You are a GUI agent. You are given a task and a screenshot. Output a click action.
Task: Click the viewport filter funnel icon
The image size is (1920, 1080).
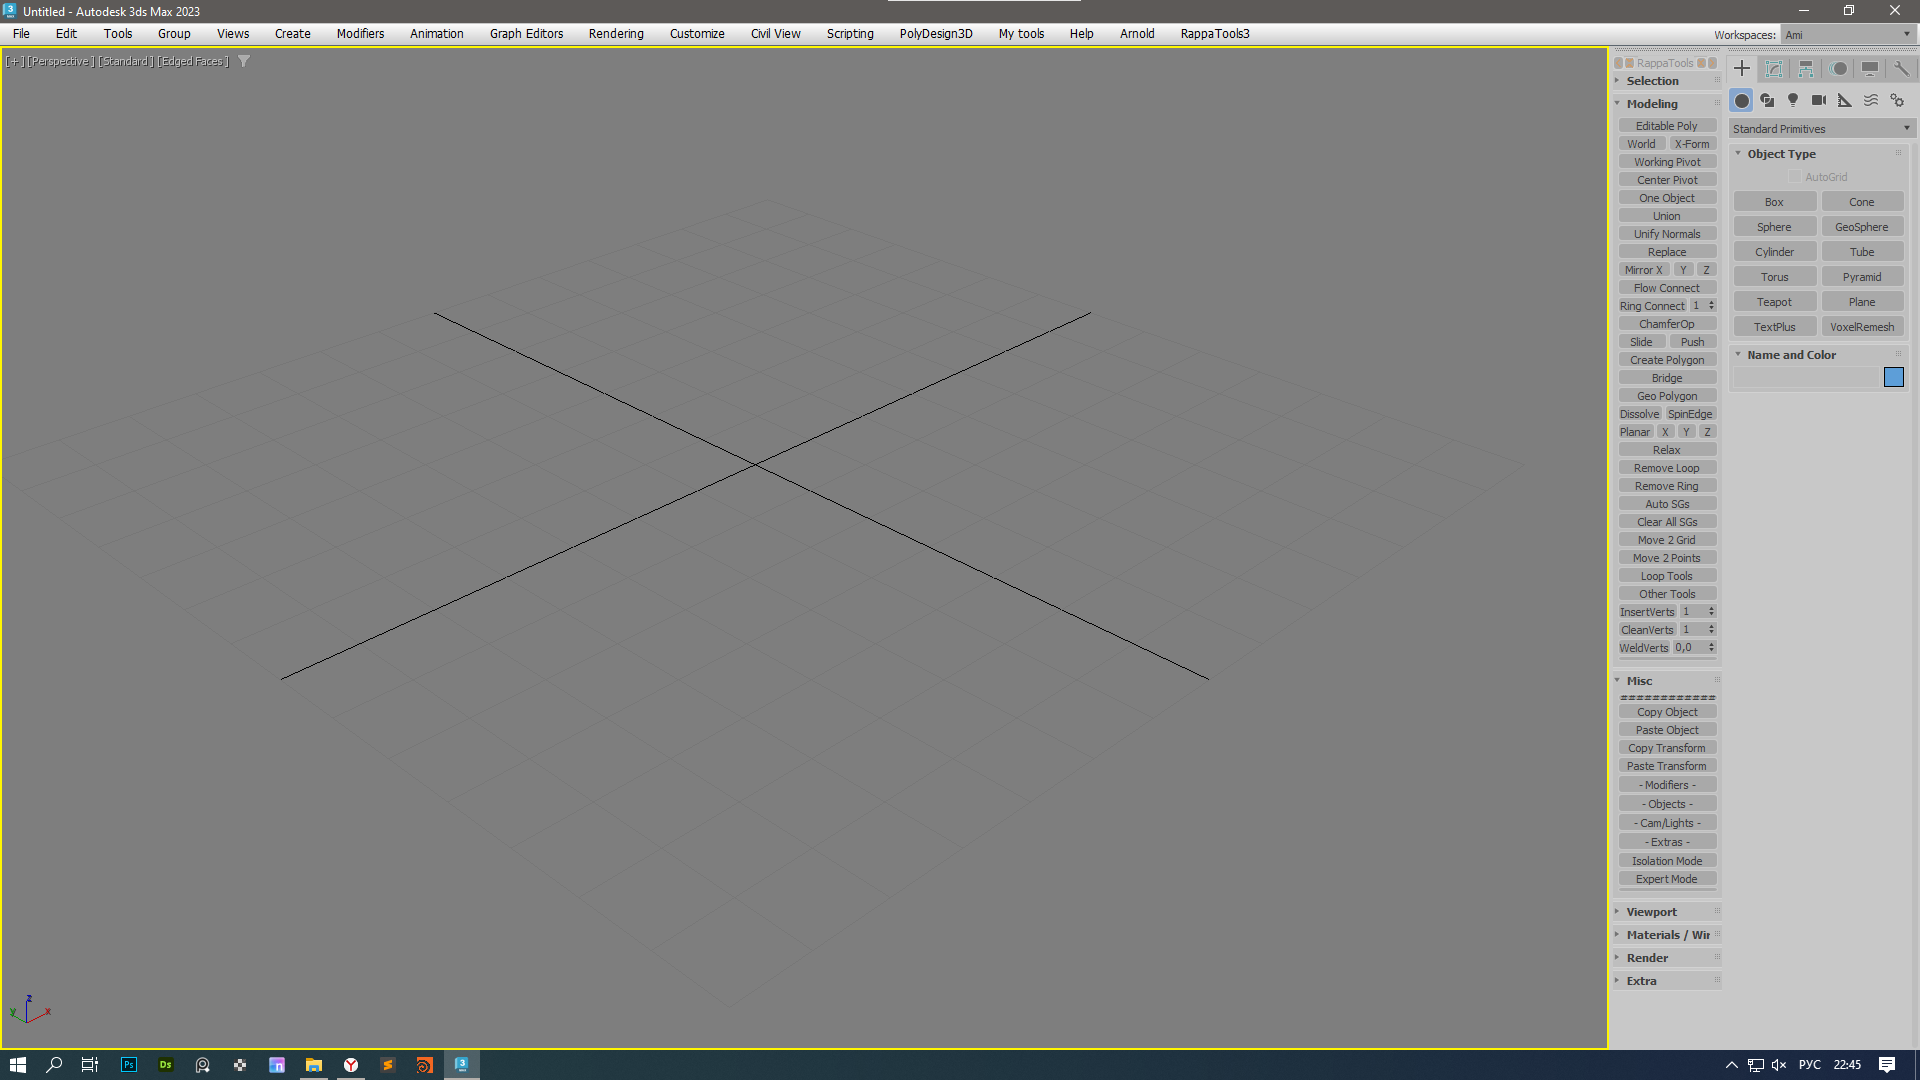(243, 62)
